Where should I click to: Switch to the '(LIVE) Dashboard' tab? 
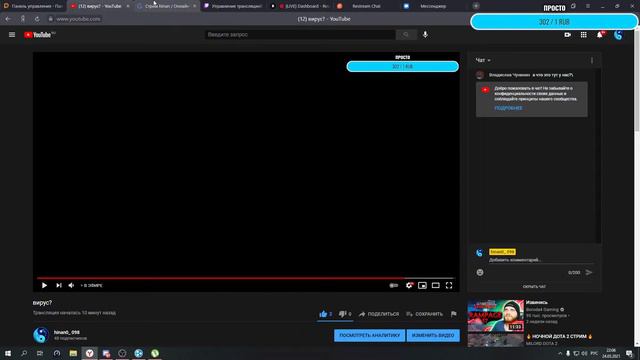click(x=300, y=6)
